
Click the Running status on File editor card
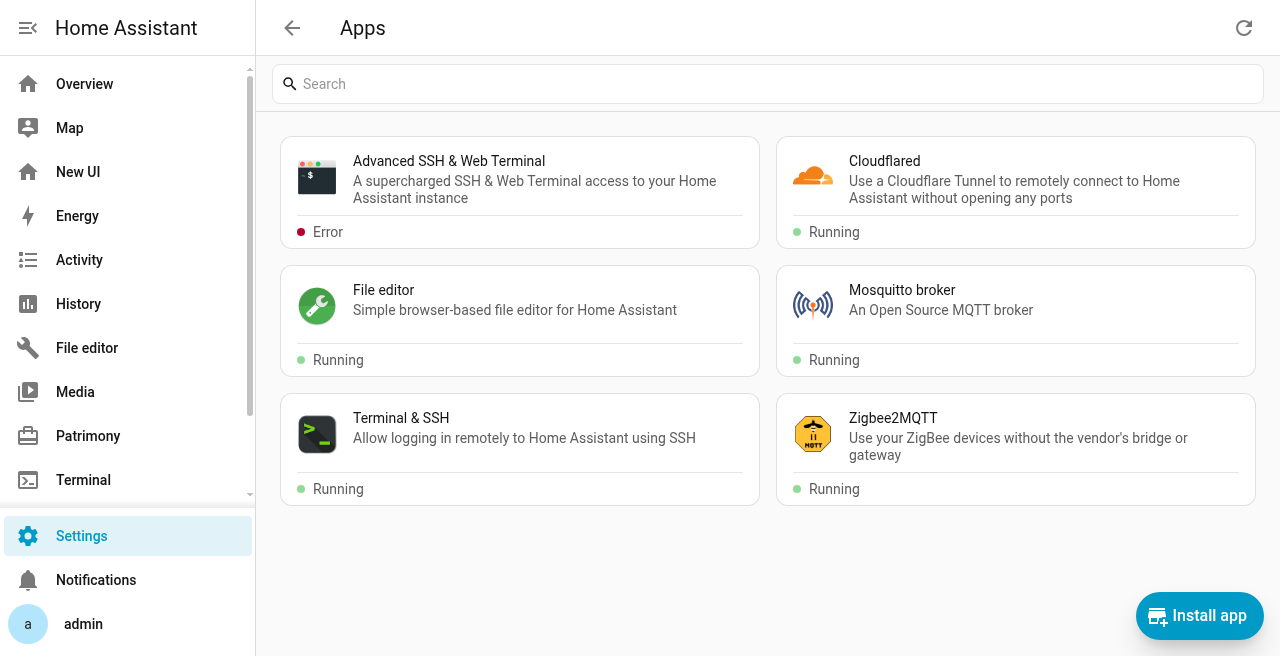pyautogui.click(x=330, y=360)
